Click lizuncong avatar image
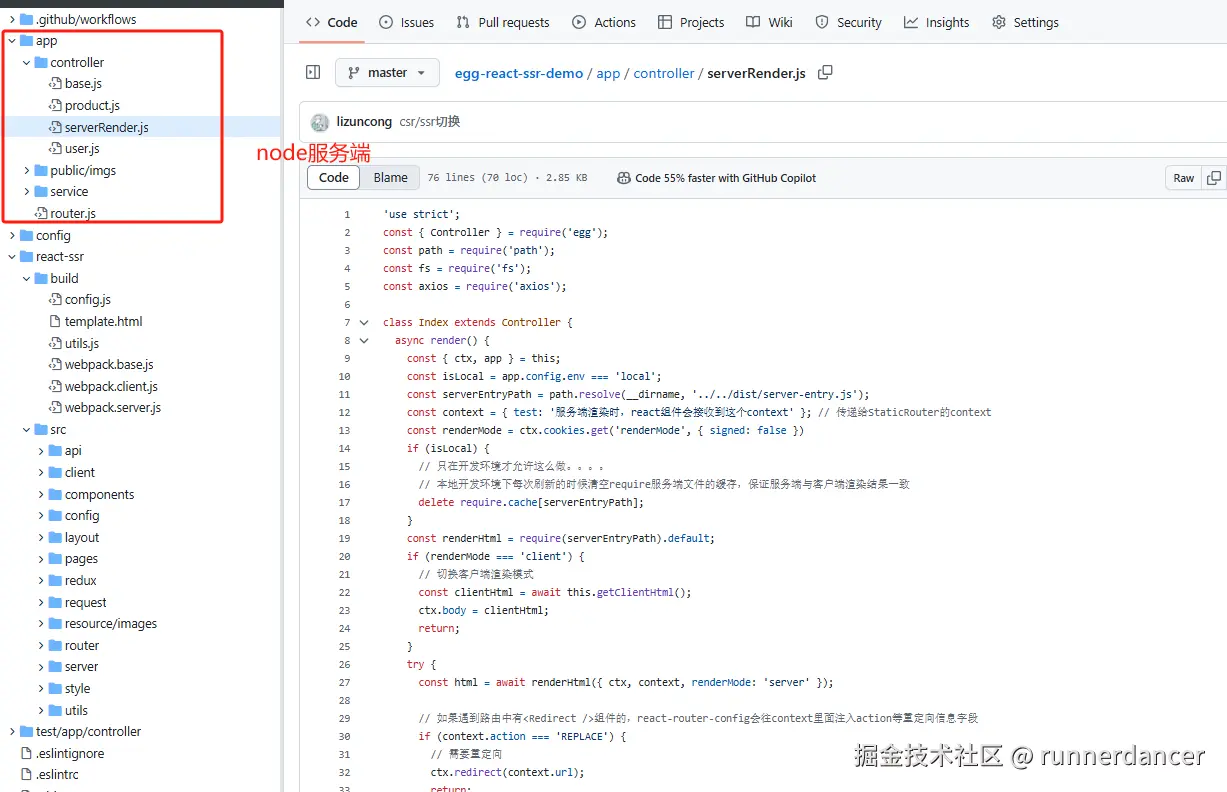 [320, 122]
